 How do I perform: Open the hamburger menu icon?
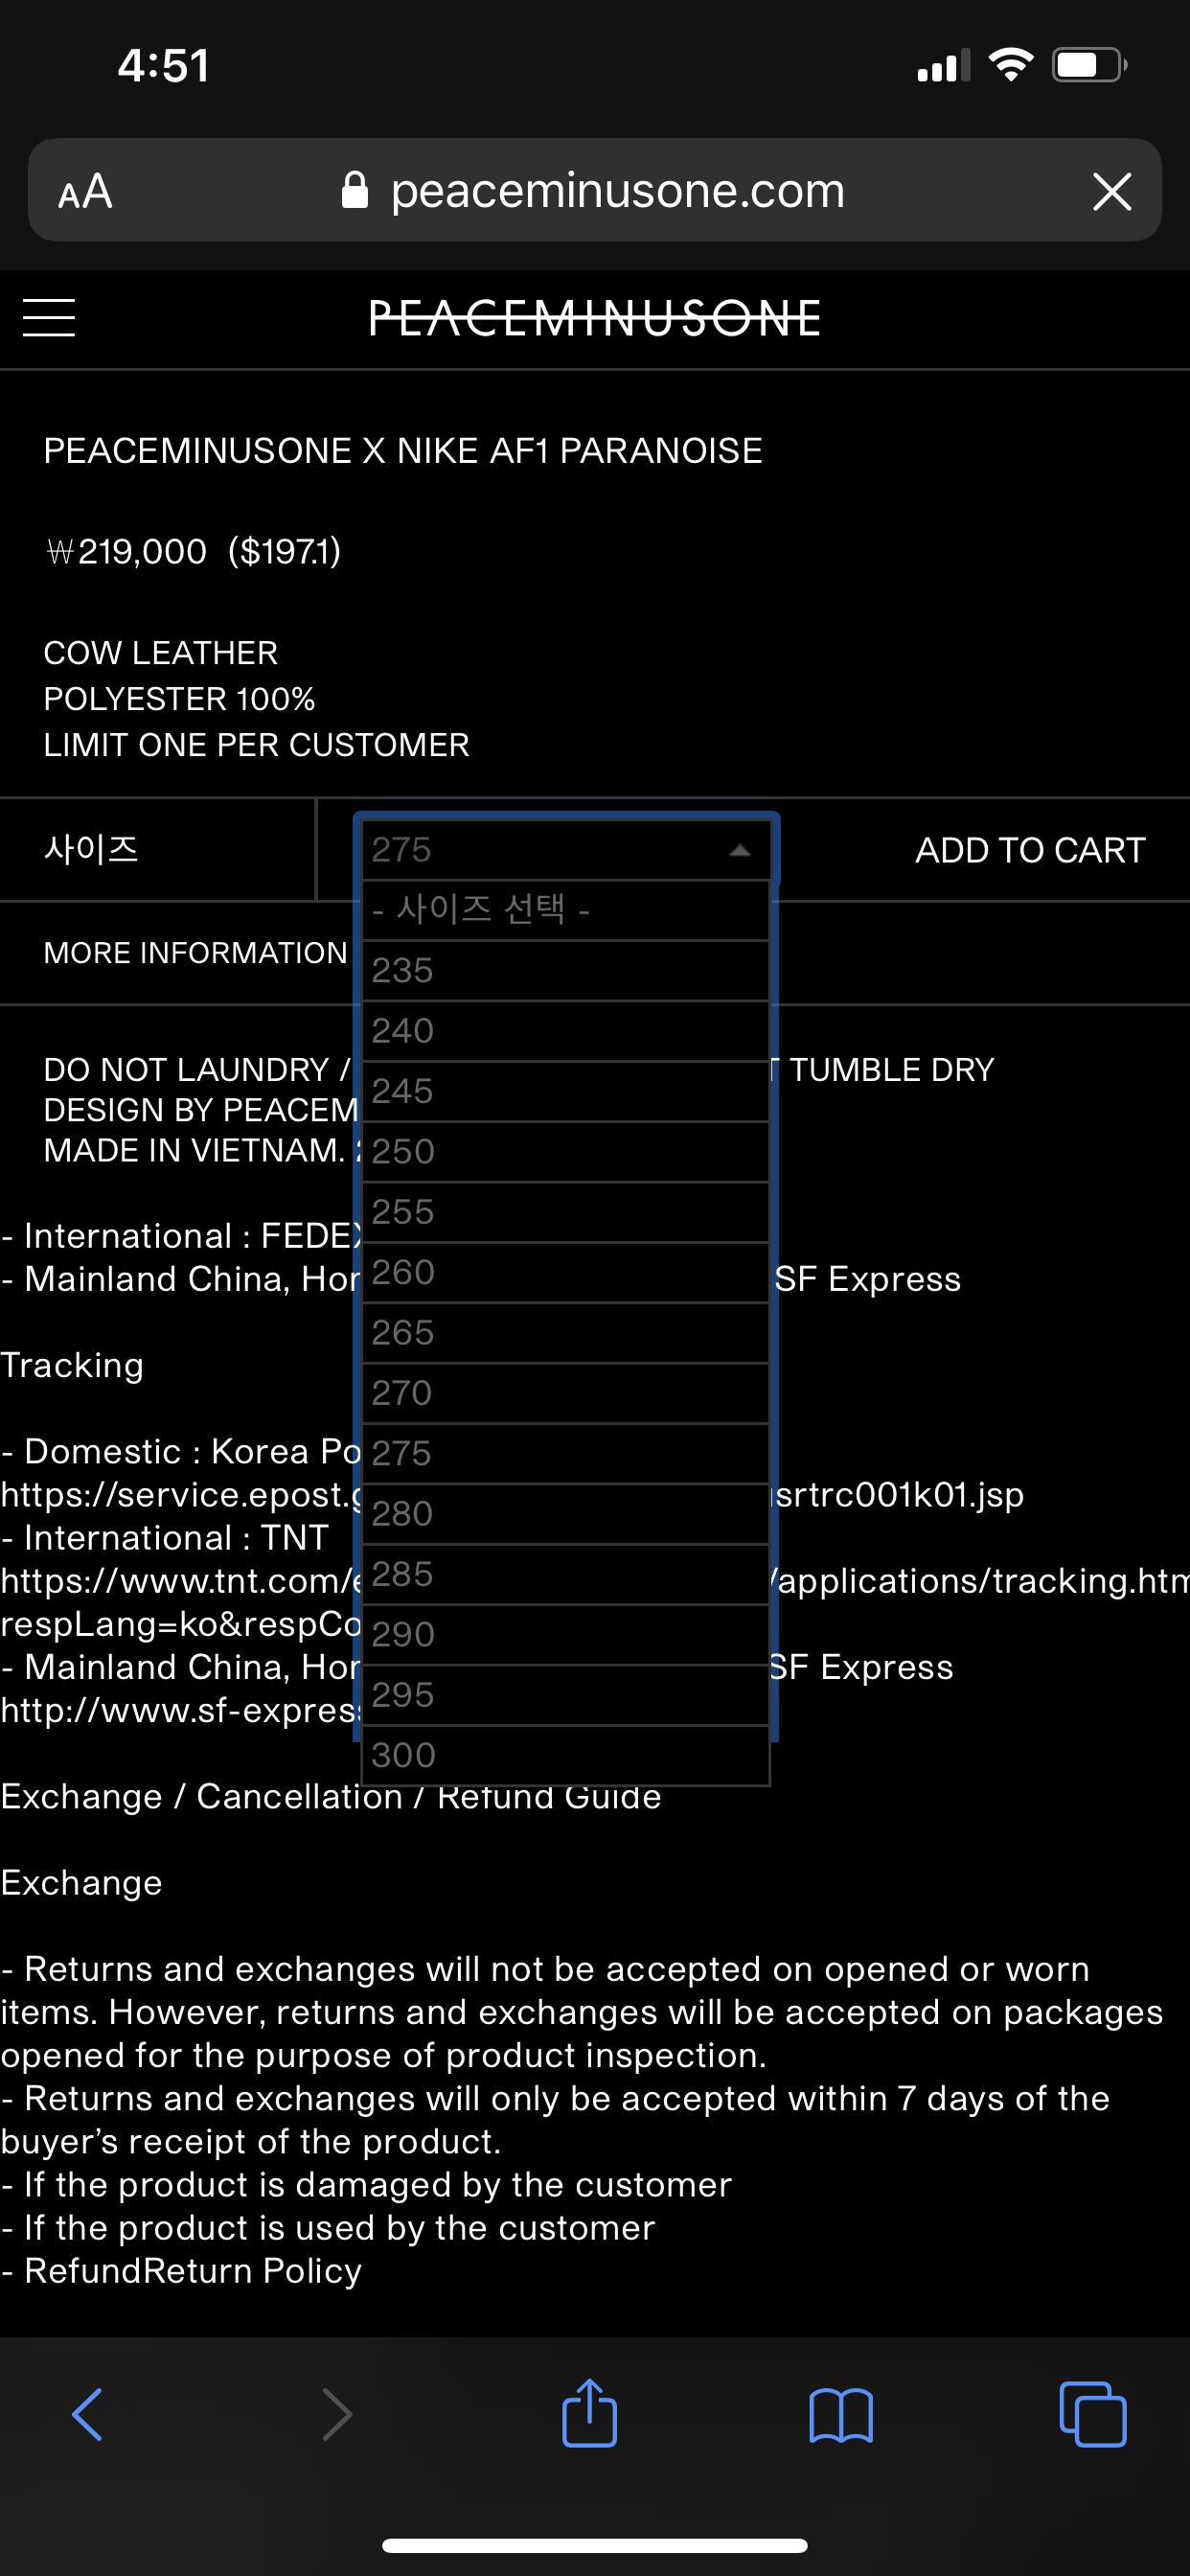tap(49, 318)
